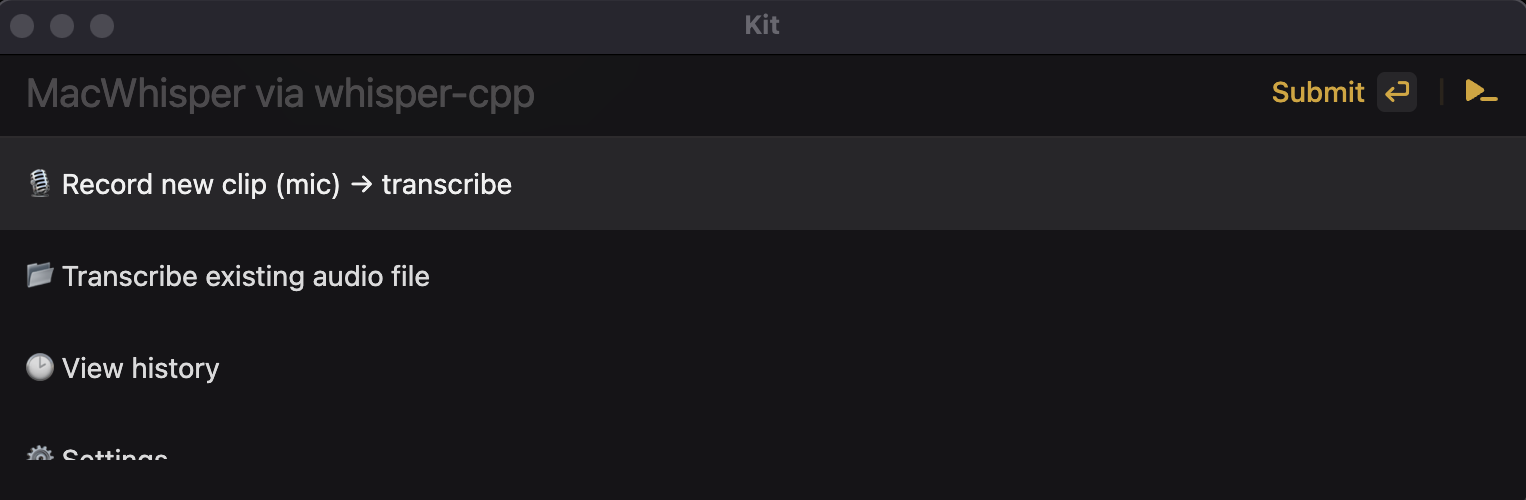Close the Kit window
The height and width of the screenshot is (500, 1526).
[22, 26]
